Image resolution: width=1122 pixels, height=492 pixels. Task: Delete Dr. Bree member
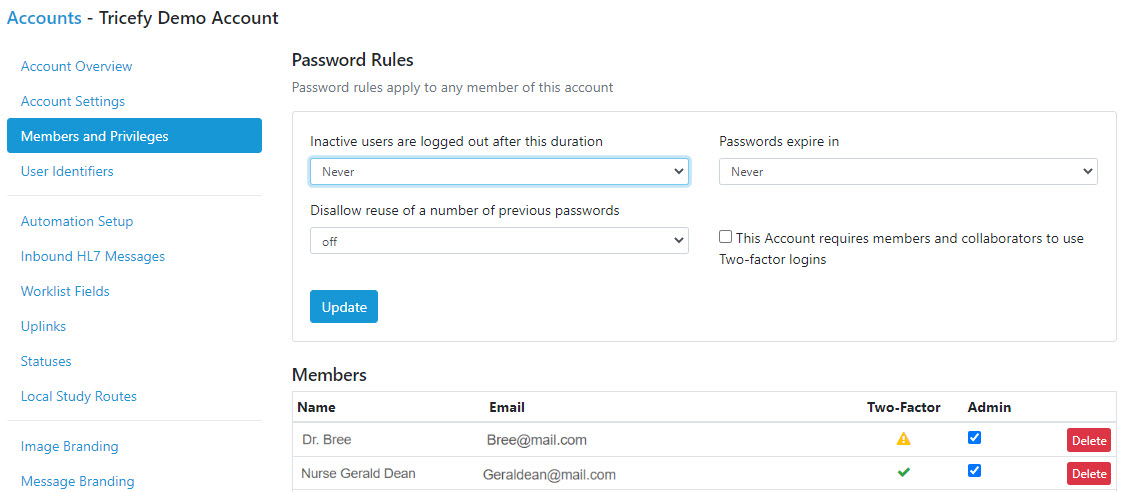[x=1089, y=440]
